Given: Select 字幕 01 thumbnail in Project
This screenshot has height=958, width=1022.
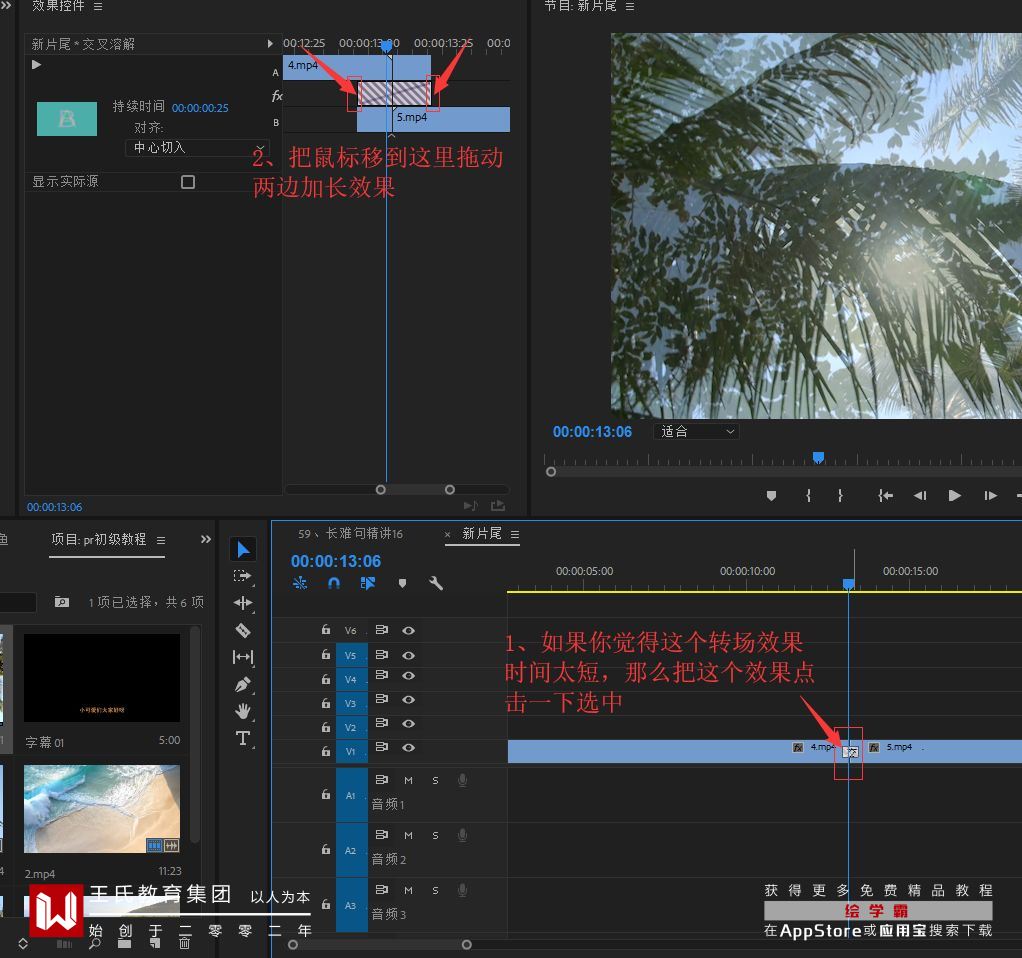Looking at the screenshot, I should click(x=102, y=678).
